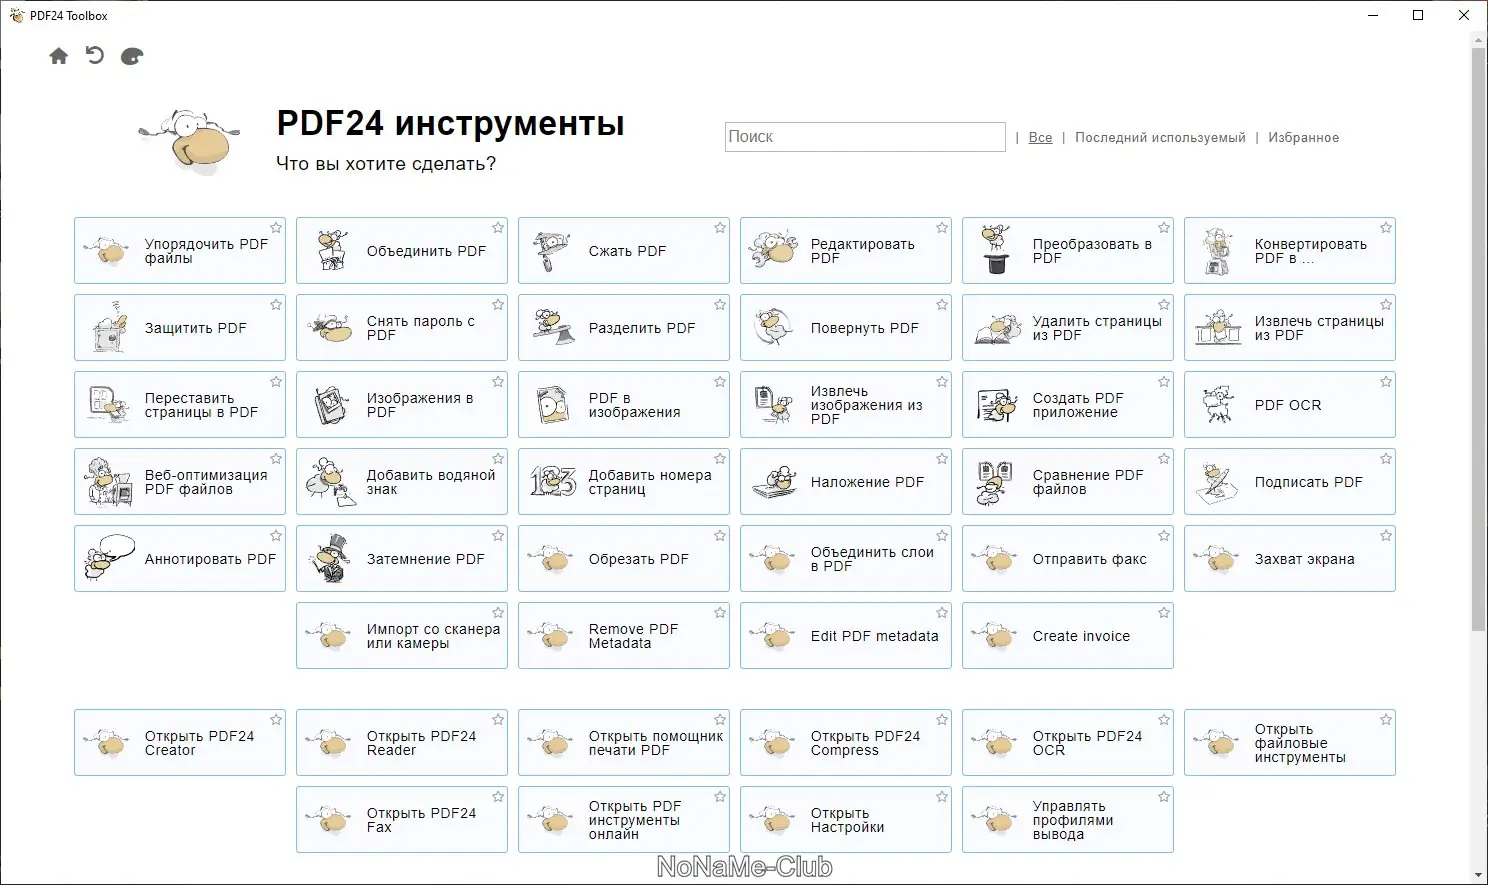1488x885 pixels.
Task: Open the Изображения в PDF tool
Action: pos(402,405)
